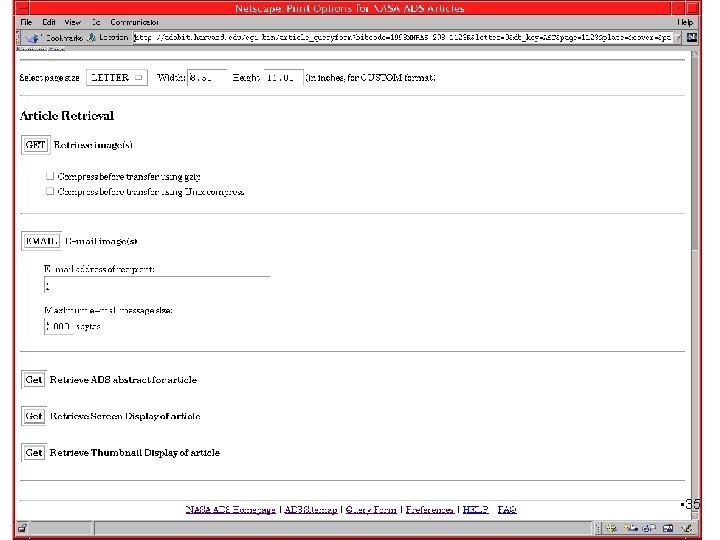Click the Netscape N logo icon

tap(692, 38)
